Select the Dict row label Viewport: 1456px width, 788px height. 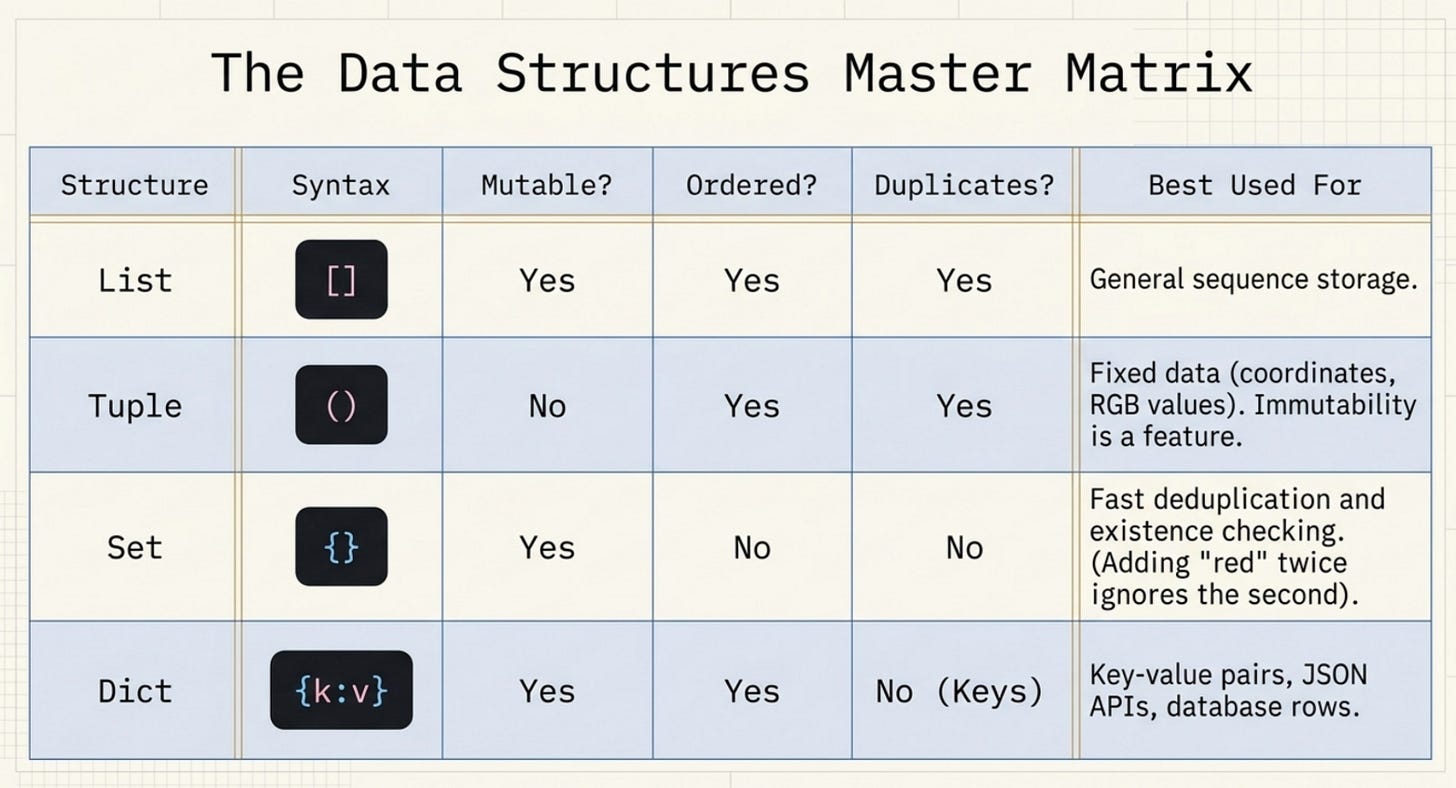point(135,691)
